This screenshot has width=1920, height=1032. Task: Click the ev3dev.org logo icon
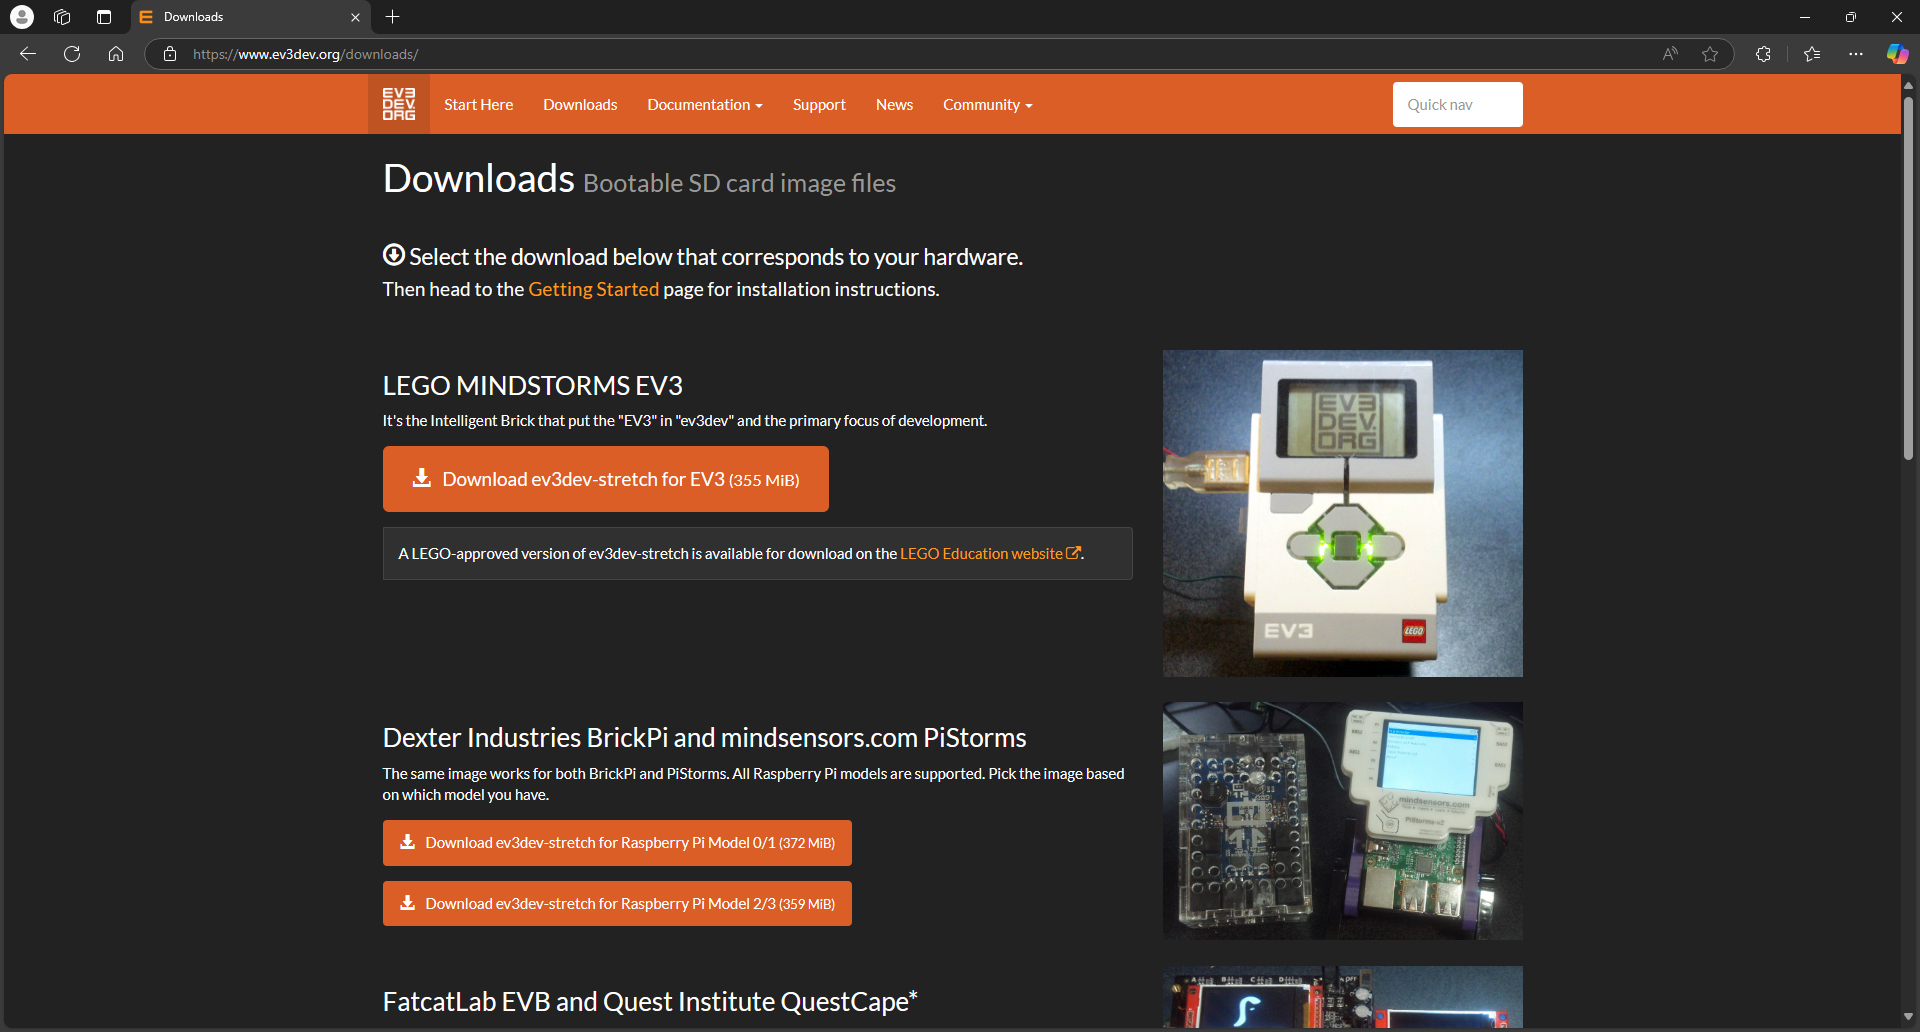point(399,104)
